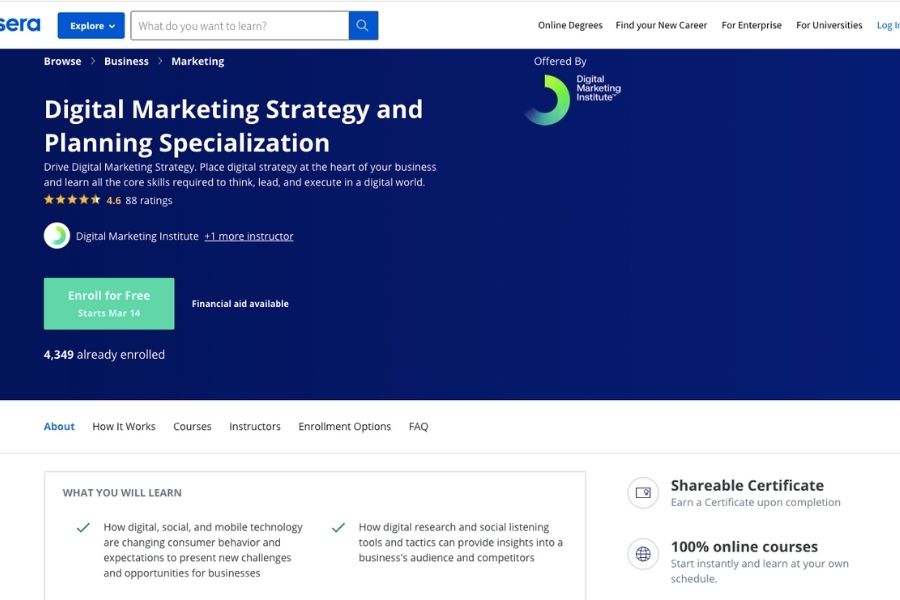Switch to the Instructors tab
This screenshot has width=900, height=600.
pyautogui.click(x=255, y=427)
